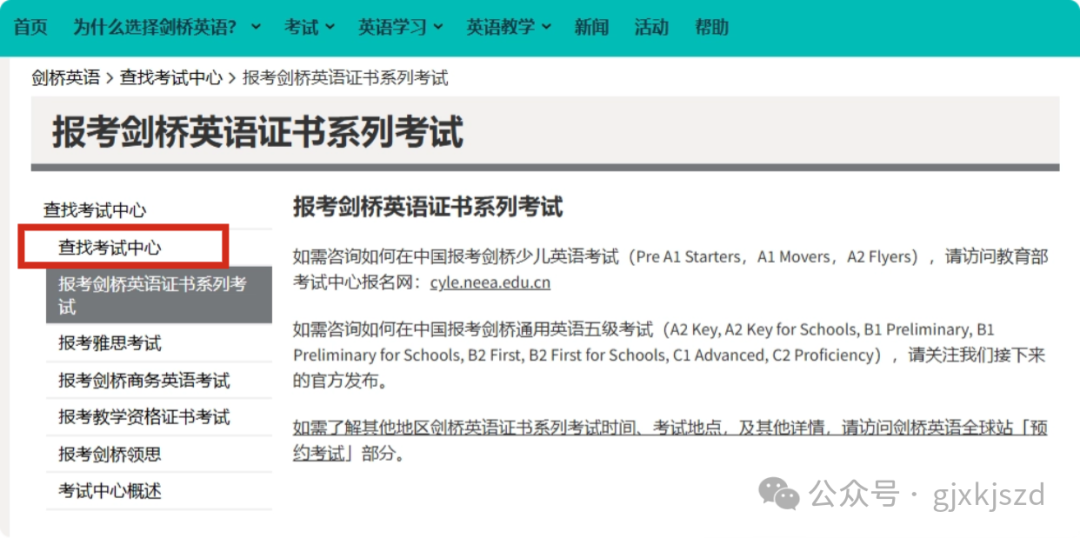Follow the cyle.neea.edu.cn link
This screenshot has height=538, width=1080.
[490, 282]
